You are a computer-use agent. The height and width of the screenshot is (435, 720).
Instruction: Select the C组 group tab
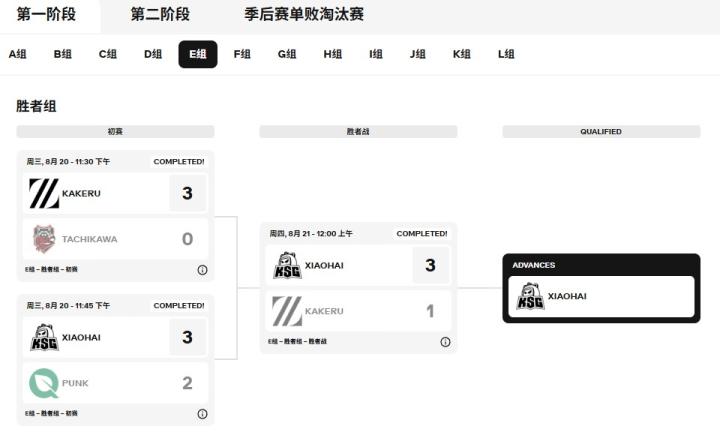coord(108,54)
